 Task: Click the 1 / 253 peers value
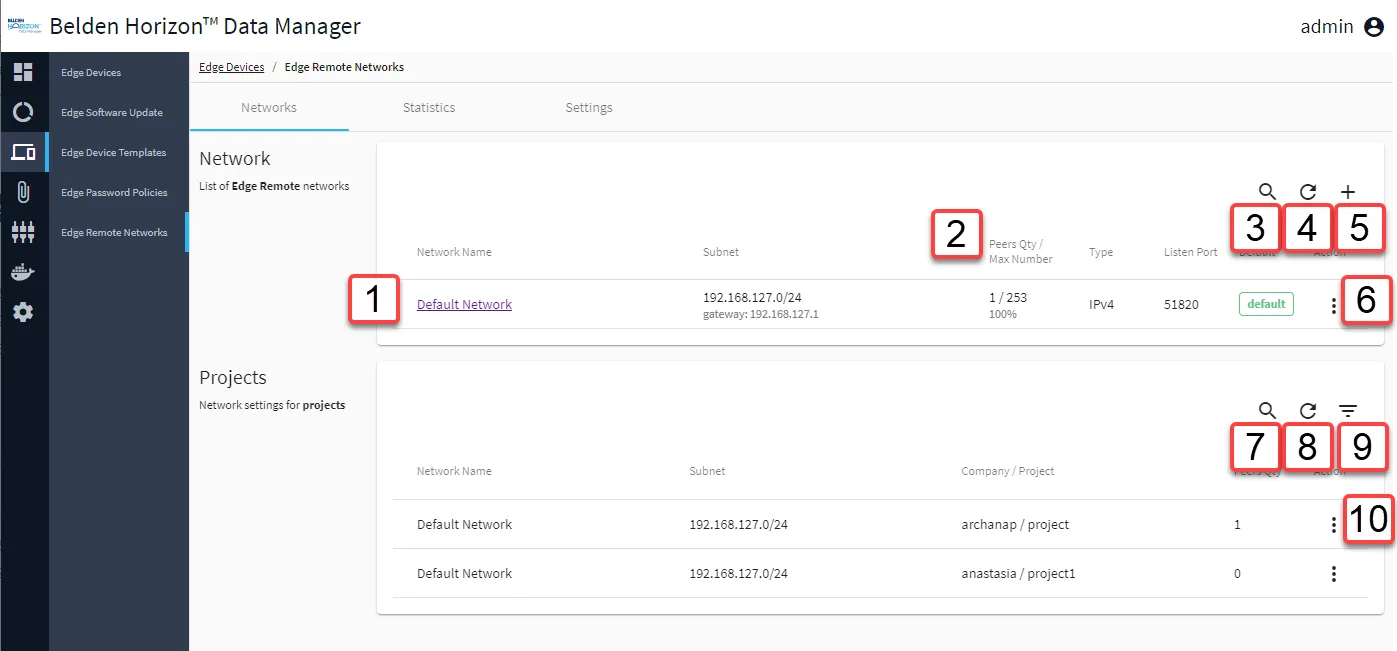(x=1008, y=297)
